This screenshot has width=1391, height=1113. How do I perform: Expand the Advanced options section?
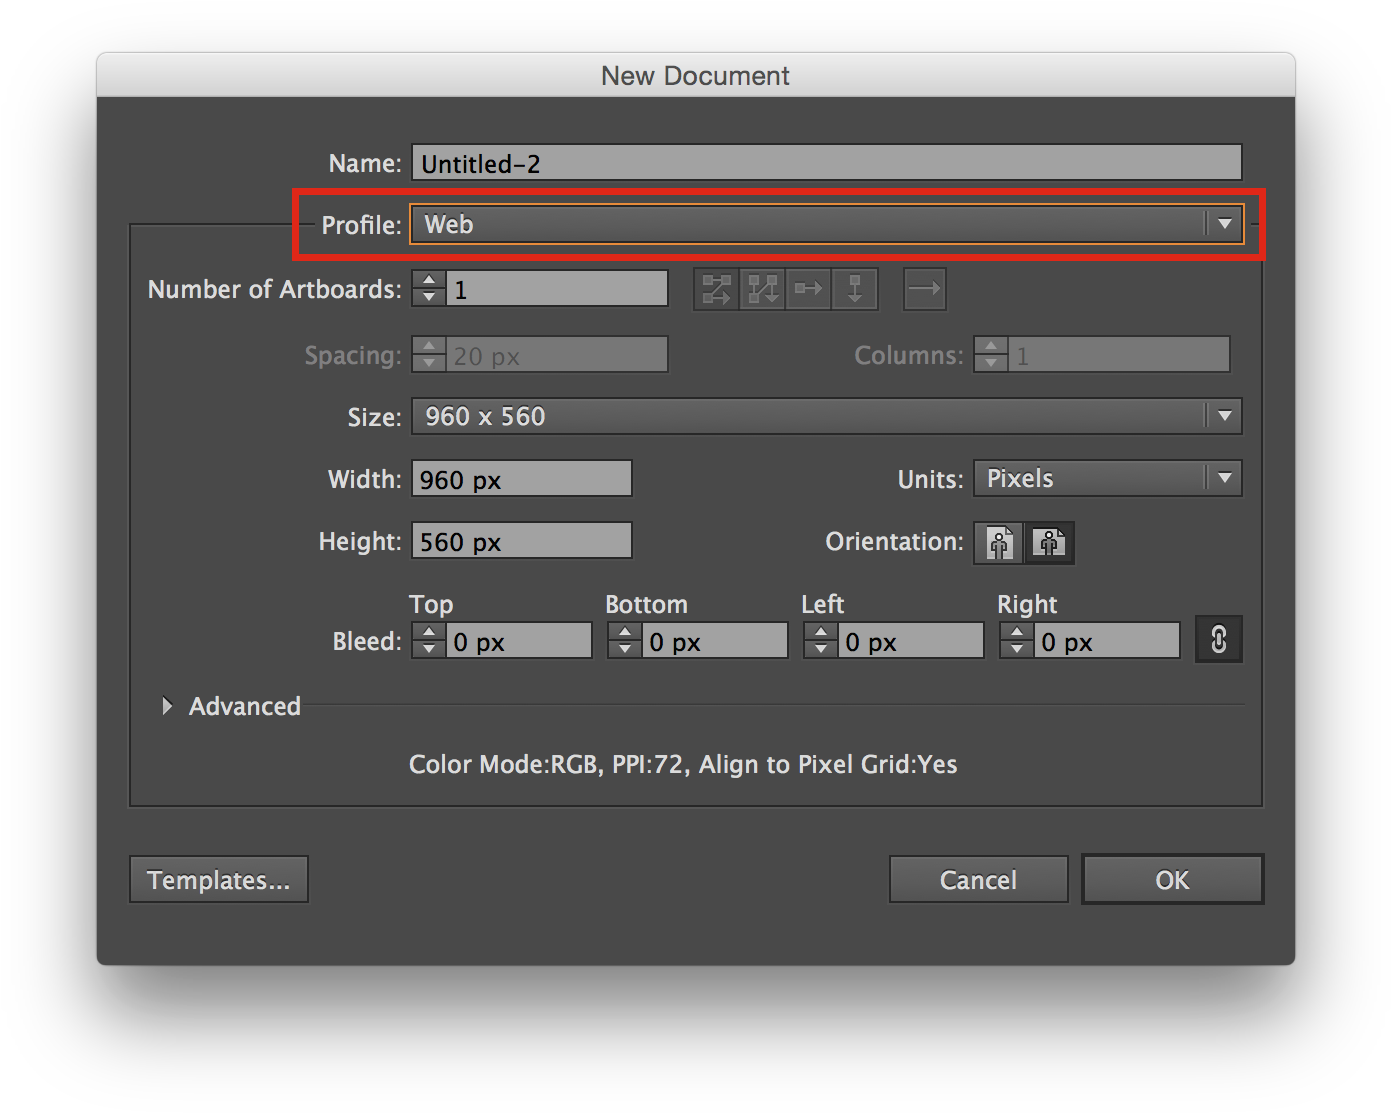tap(167, 706)
